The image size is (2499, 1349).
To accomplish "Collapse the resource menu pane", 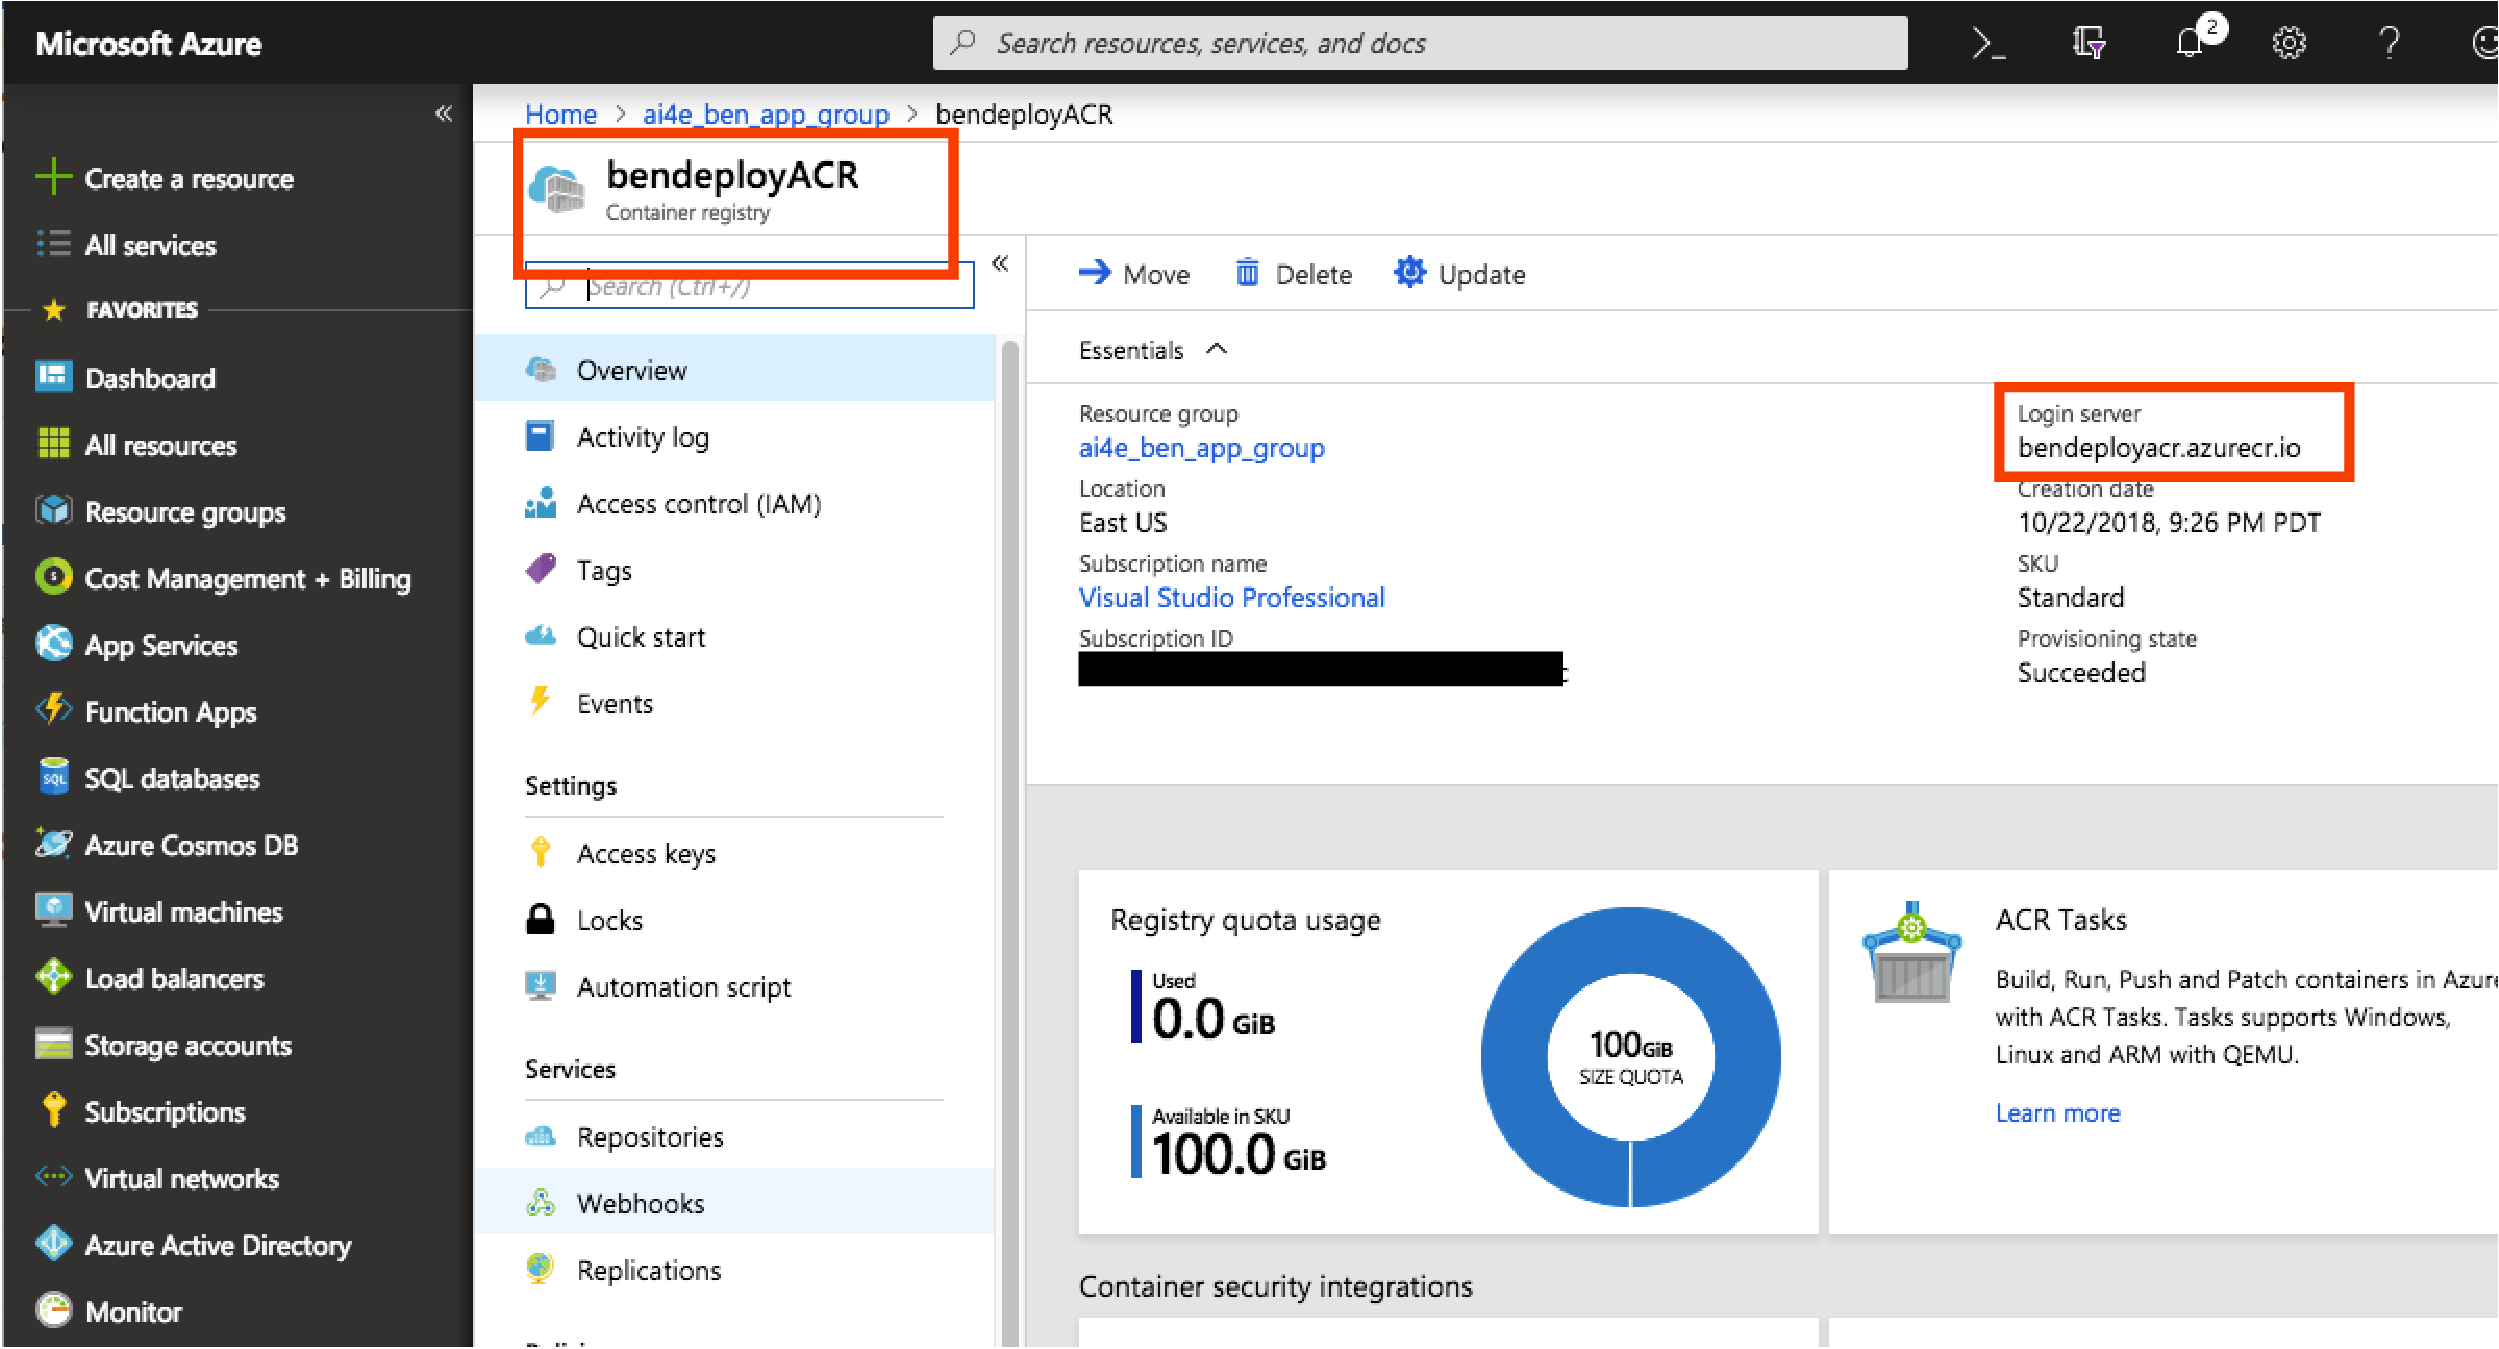I will 1000,263.
